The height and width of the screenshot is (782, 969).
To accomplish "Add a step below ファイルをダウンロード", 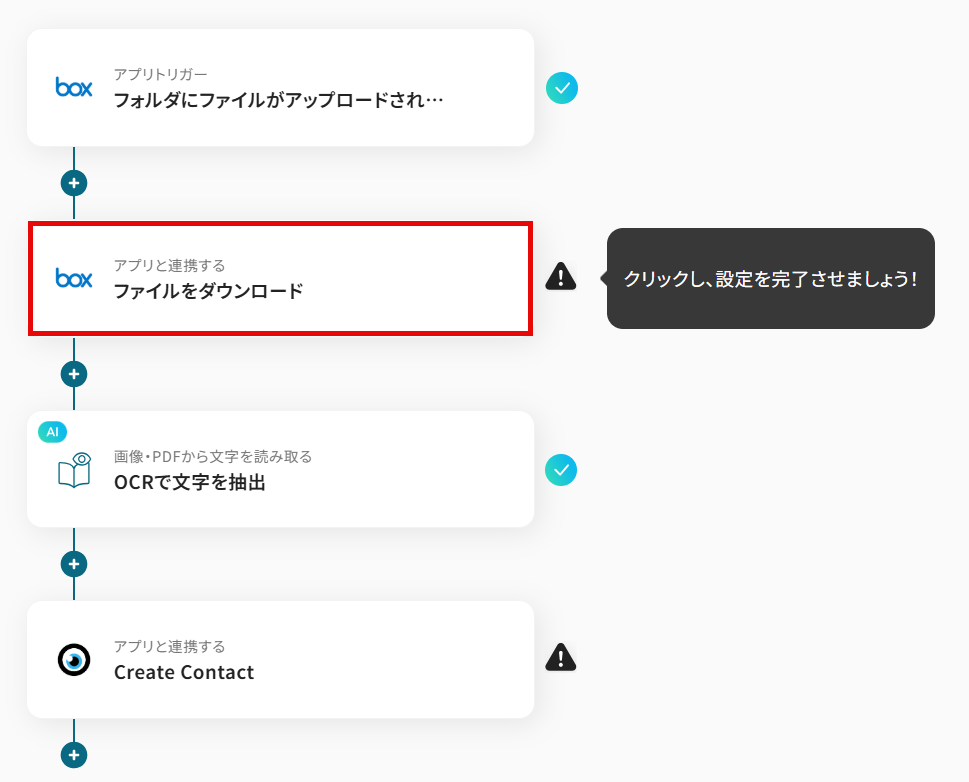I will [x=74, y=374].
